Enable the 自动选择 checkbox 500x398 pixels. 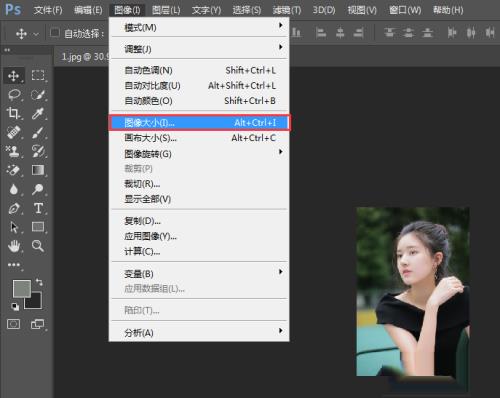pyautogui.click(x=55, y=33)
